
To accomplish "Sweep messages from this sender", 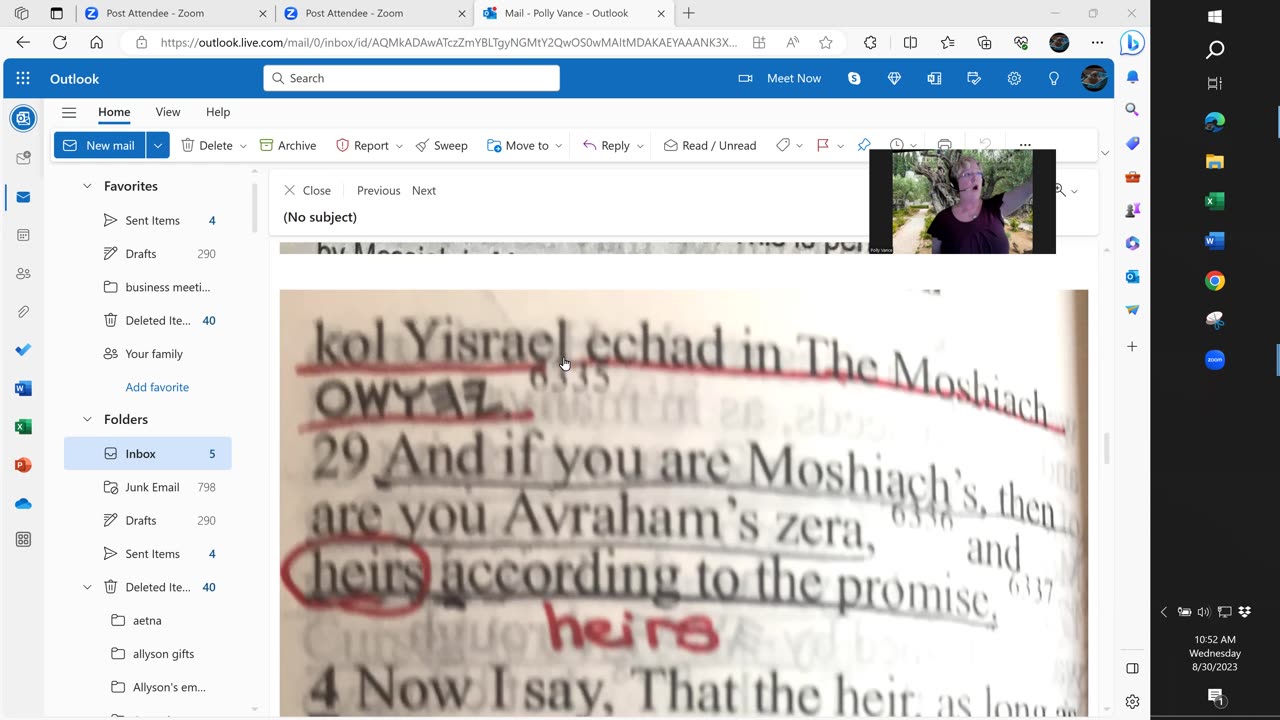I will [441, 145].
